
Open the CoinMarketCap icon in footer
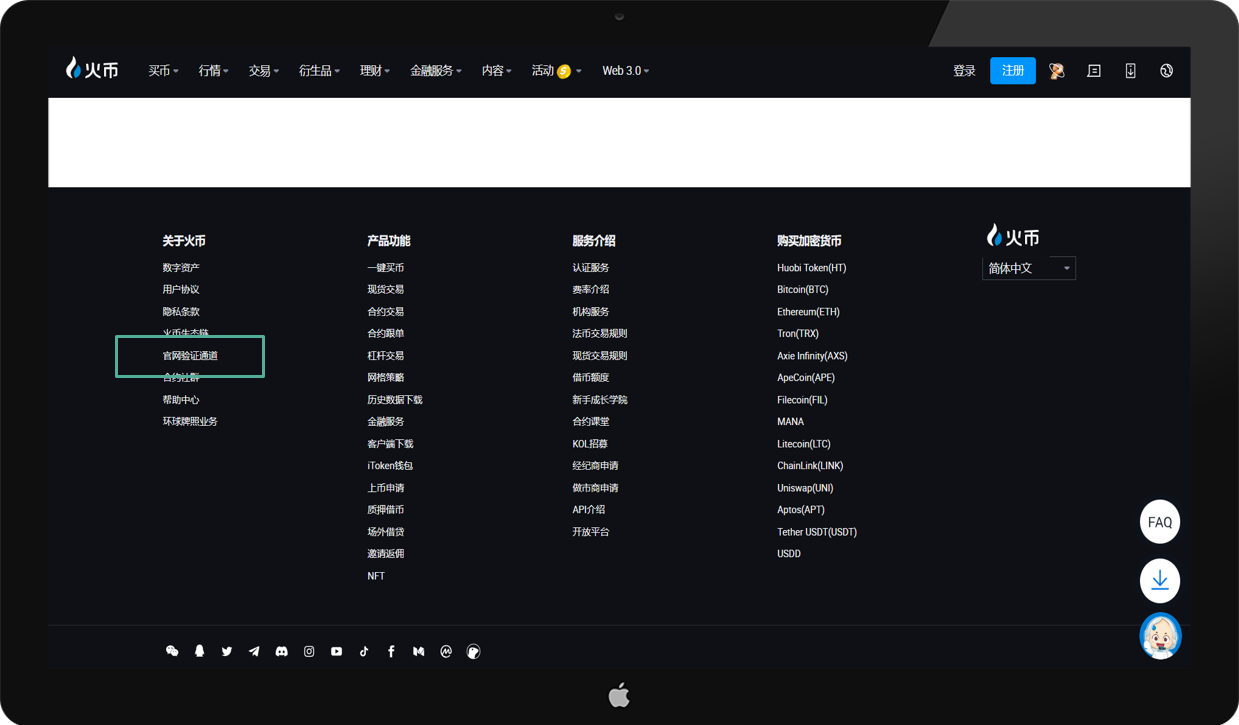tap(446, 651)
